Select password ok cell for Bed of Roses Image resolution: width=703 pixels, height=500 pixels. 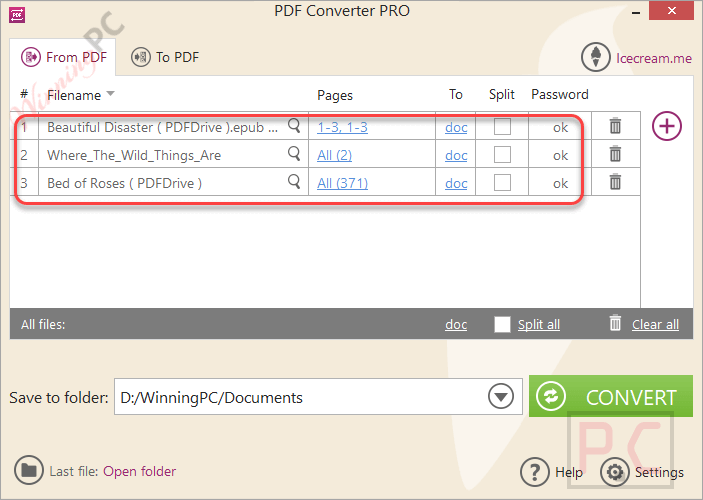(560, 183)
